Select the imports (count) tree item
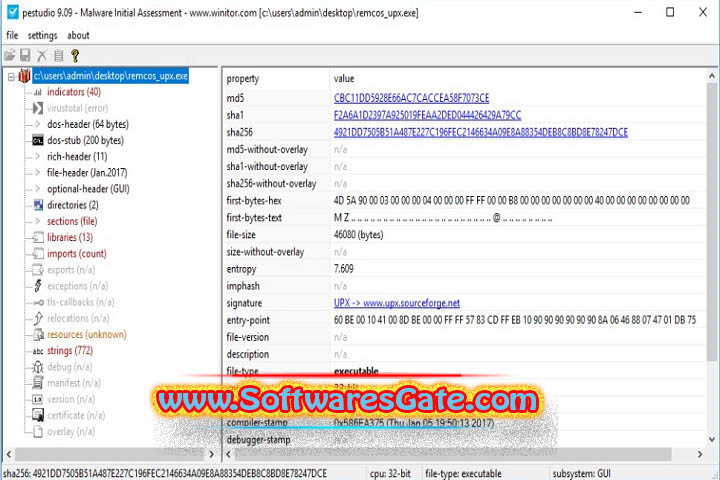The width and height of the screenshot is (720, 480). coord(76,254)
